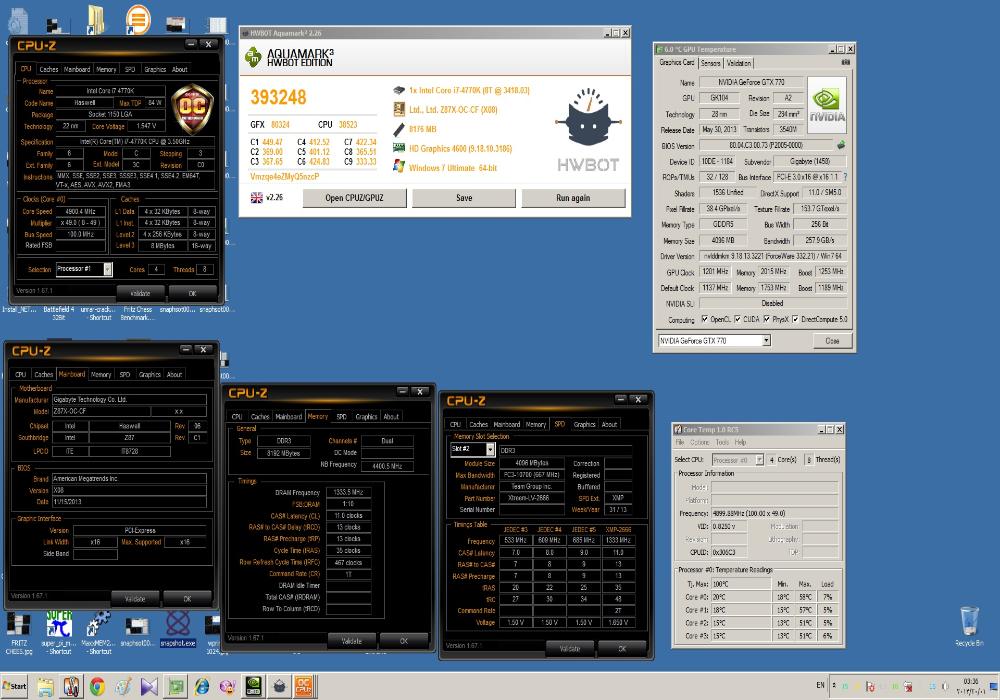Click OK in the CPU-Z SPD window
The image size is (1000, 700).
[x=622, y=648]
